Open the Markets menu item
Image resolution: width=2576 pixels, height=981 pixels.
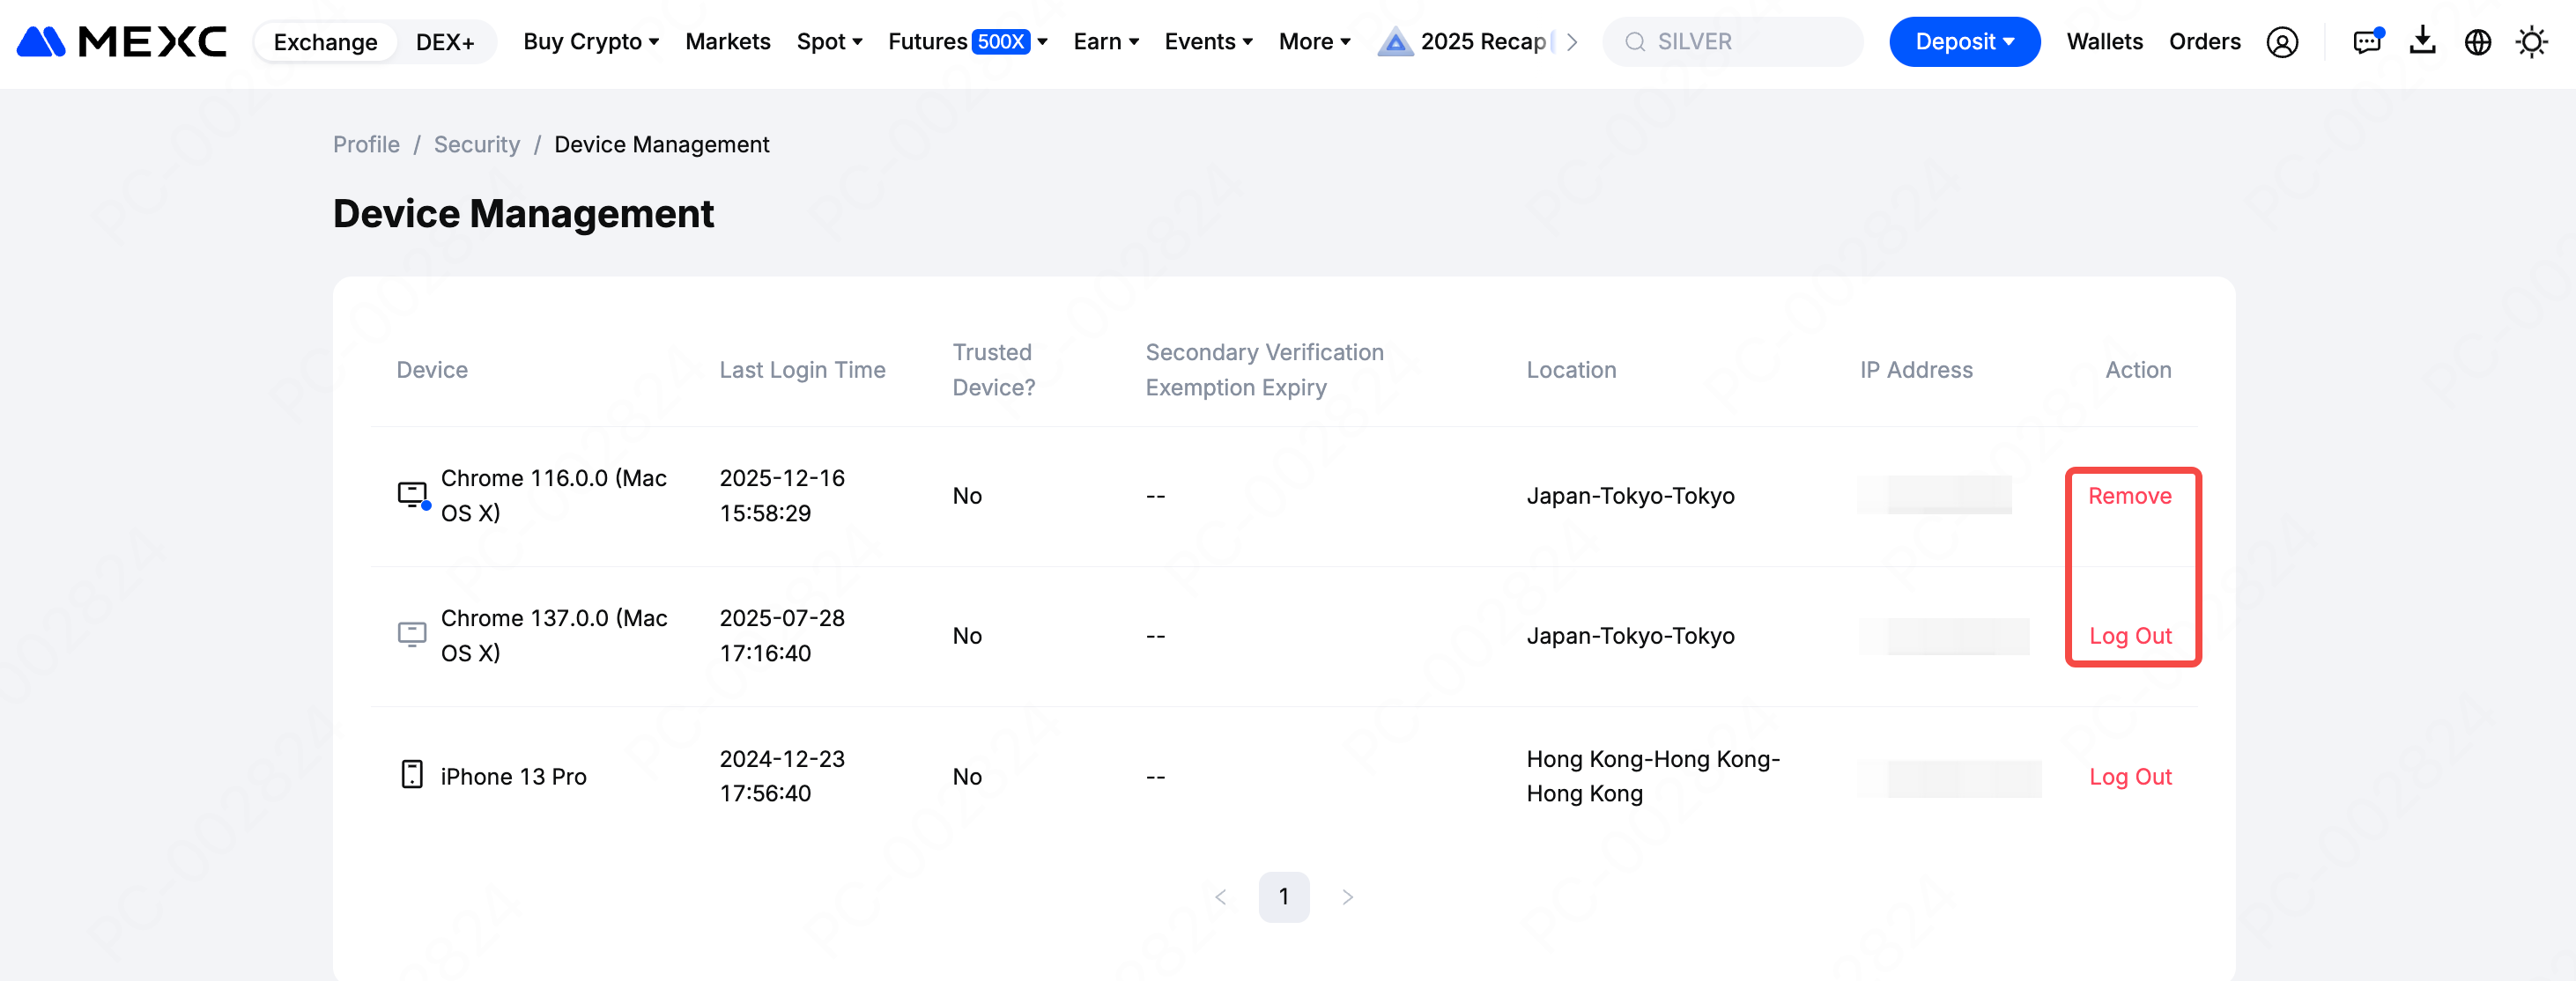click(x=727, y=41)
